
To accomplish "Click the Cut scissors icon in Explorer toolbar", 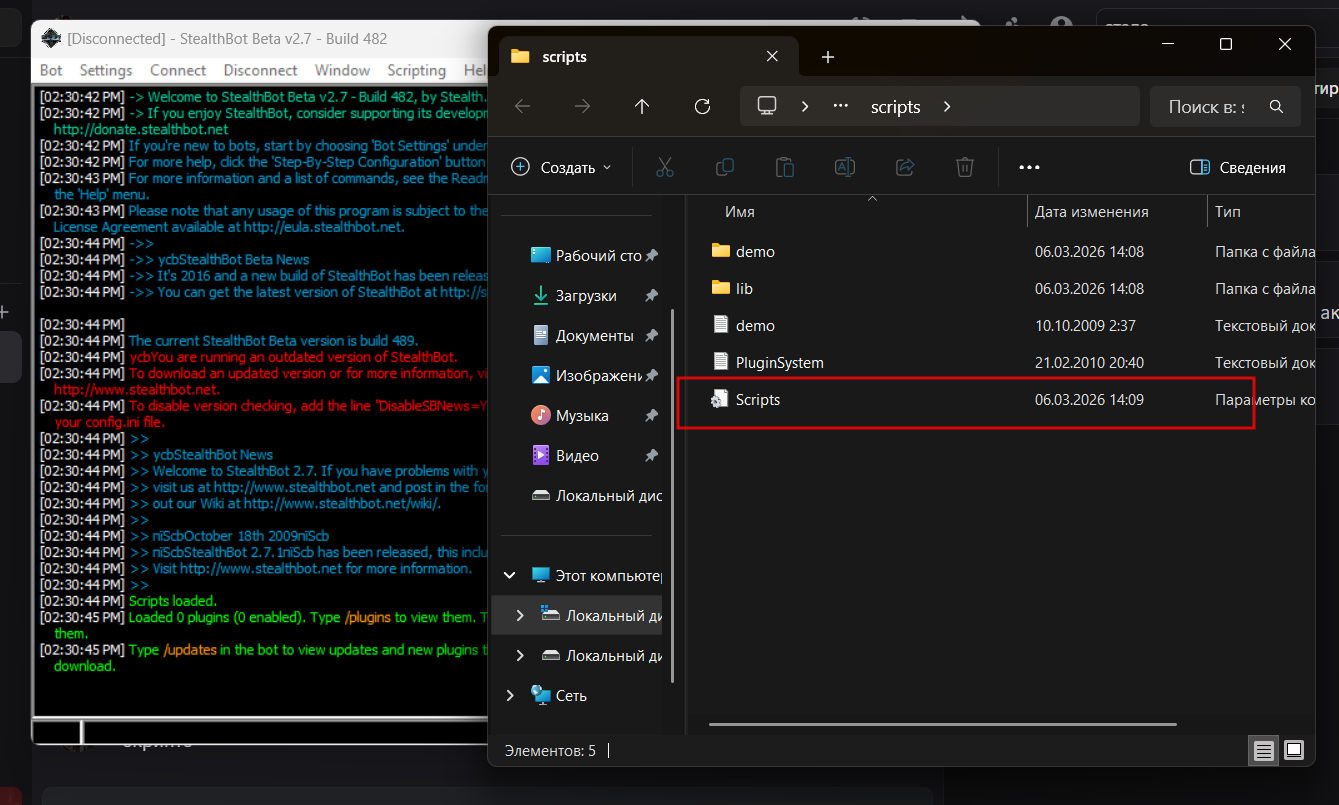I will click(665, 167).
